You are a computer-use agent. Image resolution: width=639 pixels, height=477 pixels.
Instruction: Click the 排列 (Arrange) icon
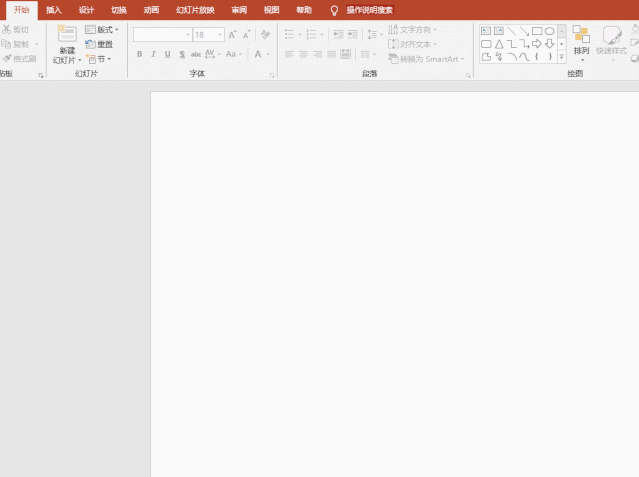(581, 36)
